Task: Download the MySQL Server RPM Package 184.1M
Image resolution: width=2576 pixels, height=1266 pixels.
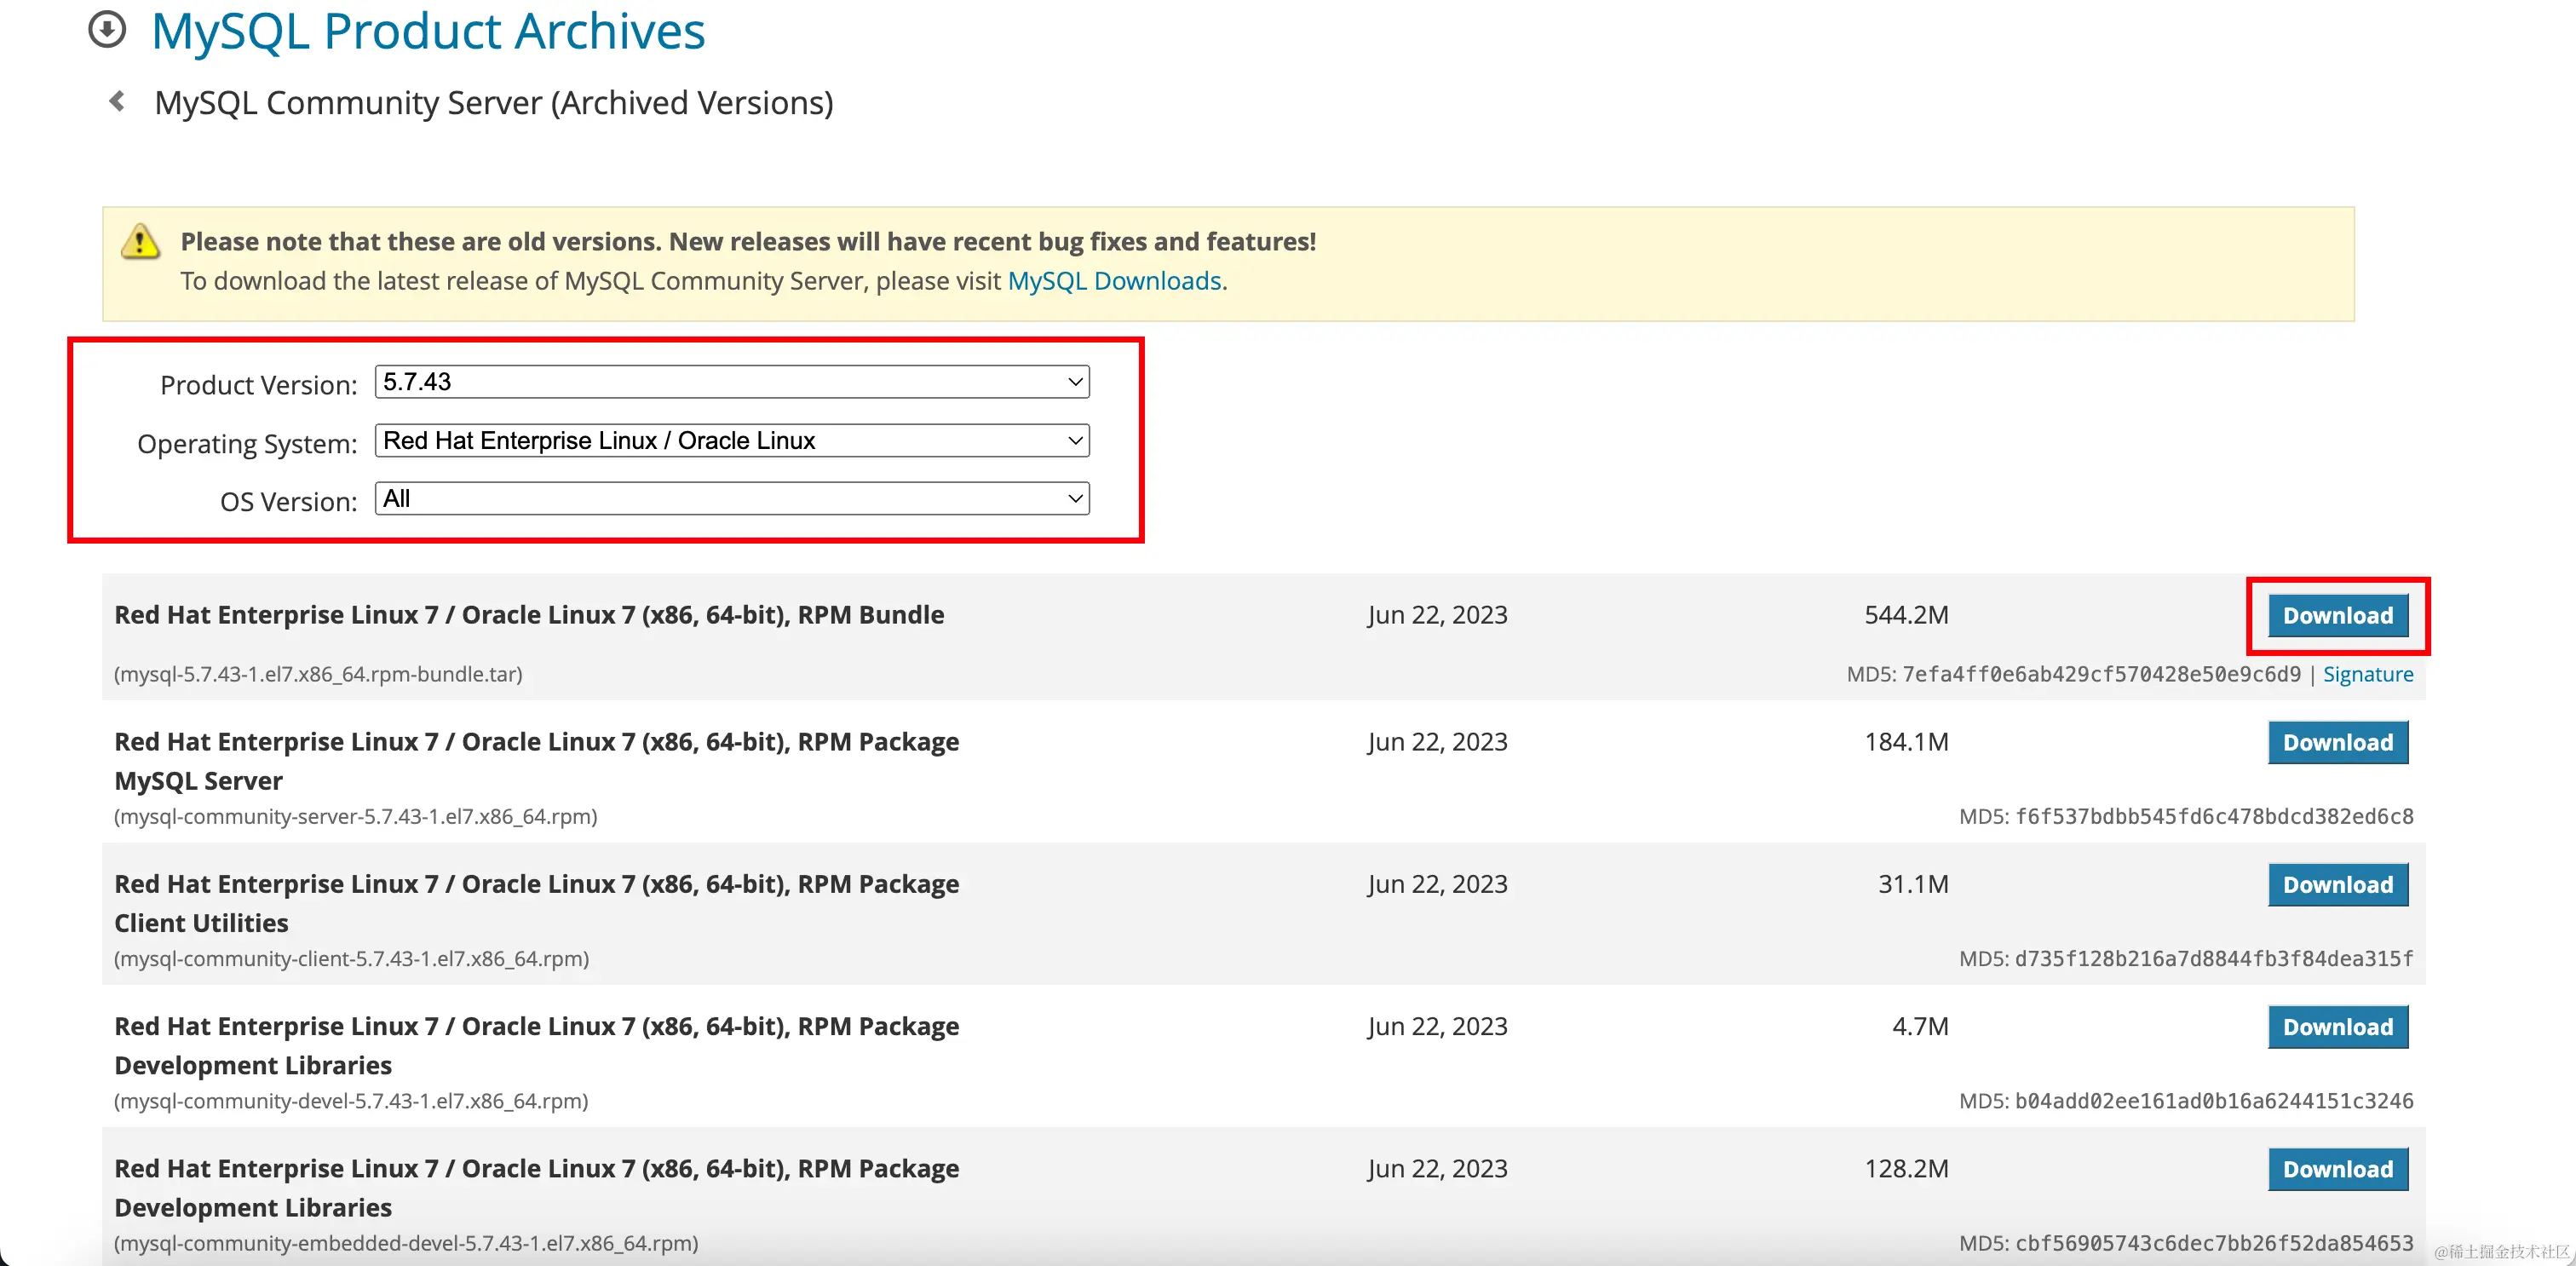Action: pos(2338,742)
